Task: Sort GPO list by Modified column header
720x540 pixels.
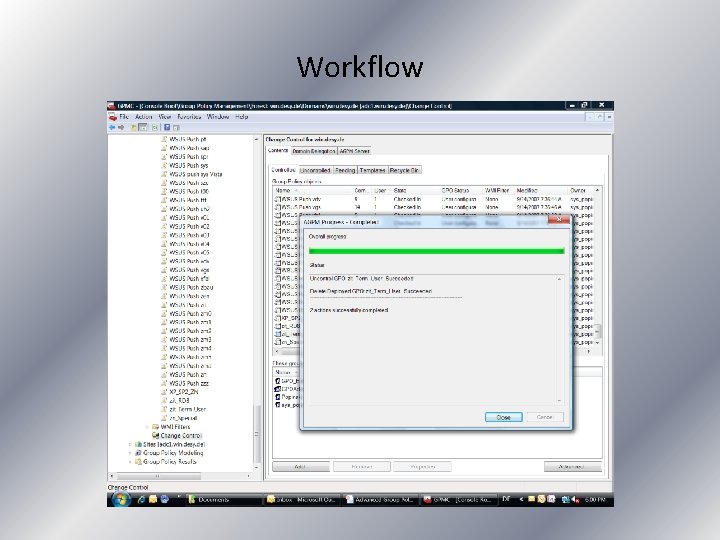Action: (541, 190)
